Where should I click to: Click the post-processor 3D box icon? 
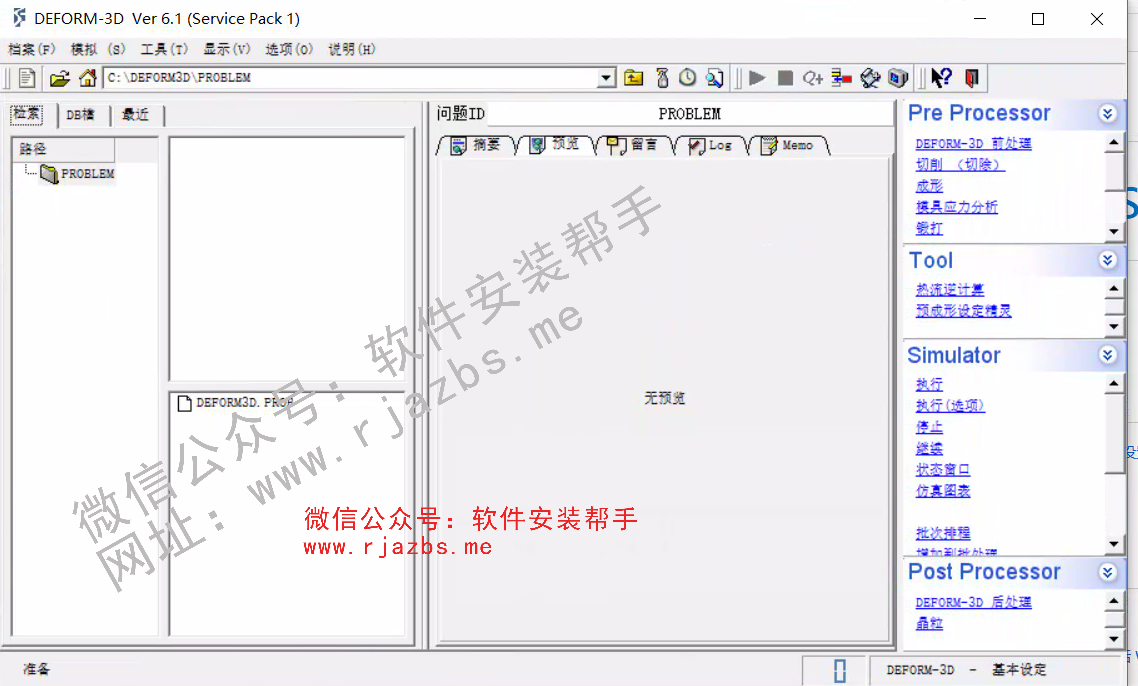point(898,78)
